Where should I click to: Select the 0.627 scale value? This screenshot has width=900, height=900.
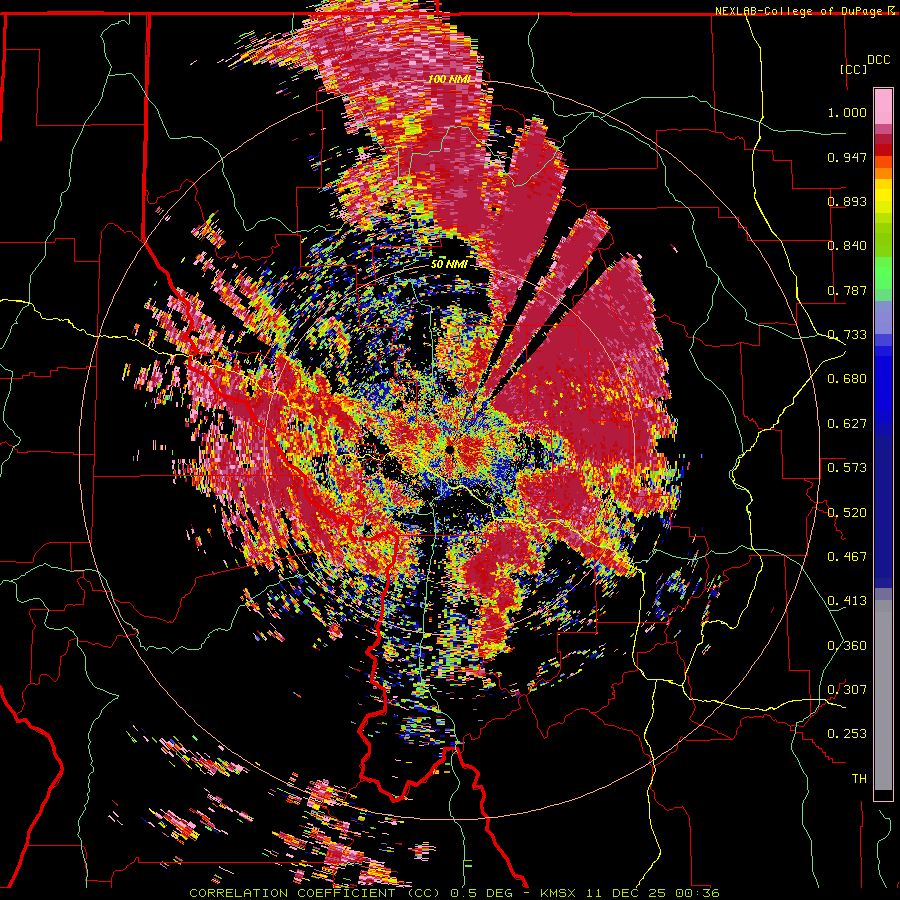tap(847, 423)
